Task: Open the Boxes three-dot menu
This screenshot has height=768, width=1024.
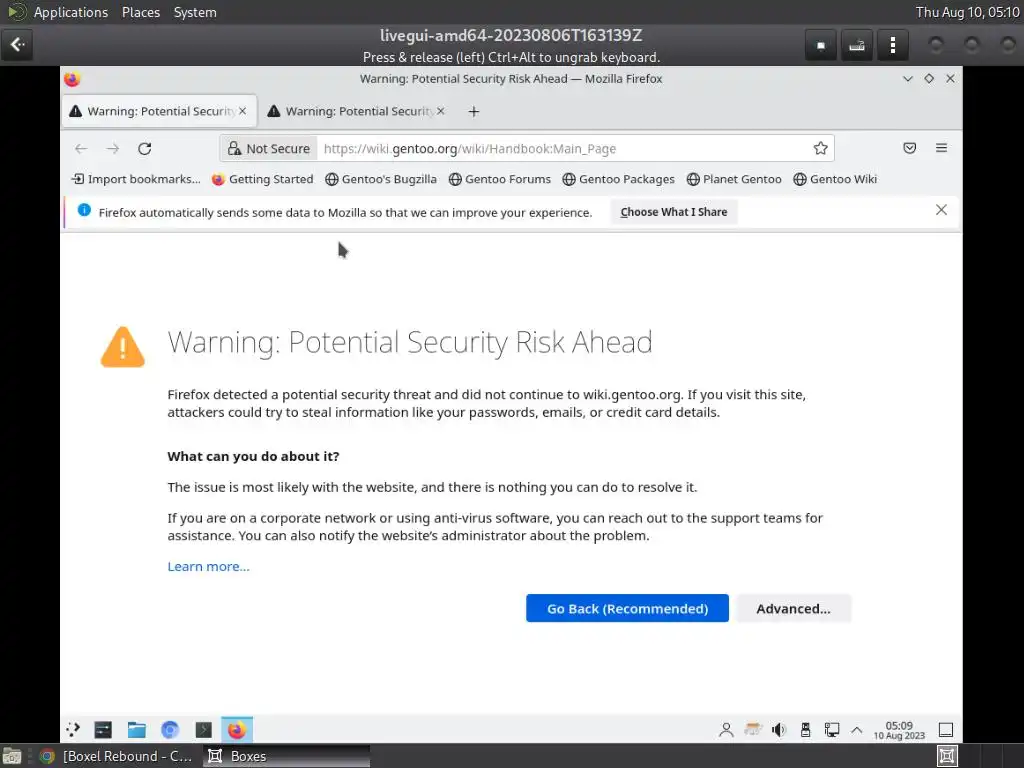Action: pyautogui.click(x=892, y=45)
